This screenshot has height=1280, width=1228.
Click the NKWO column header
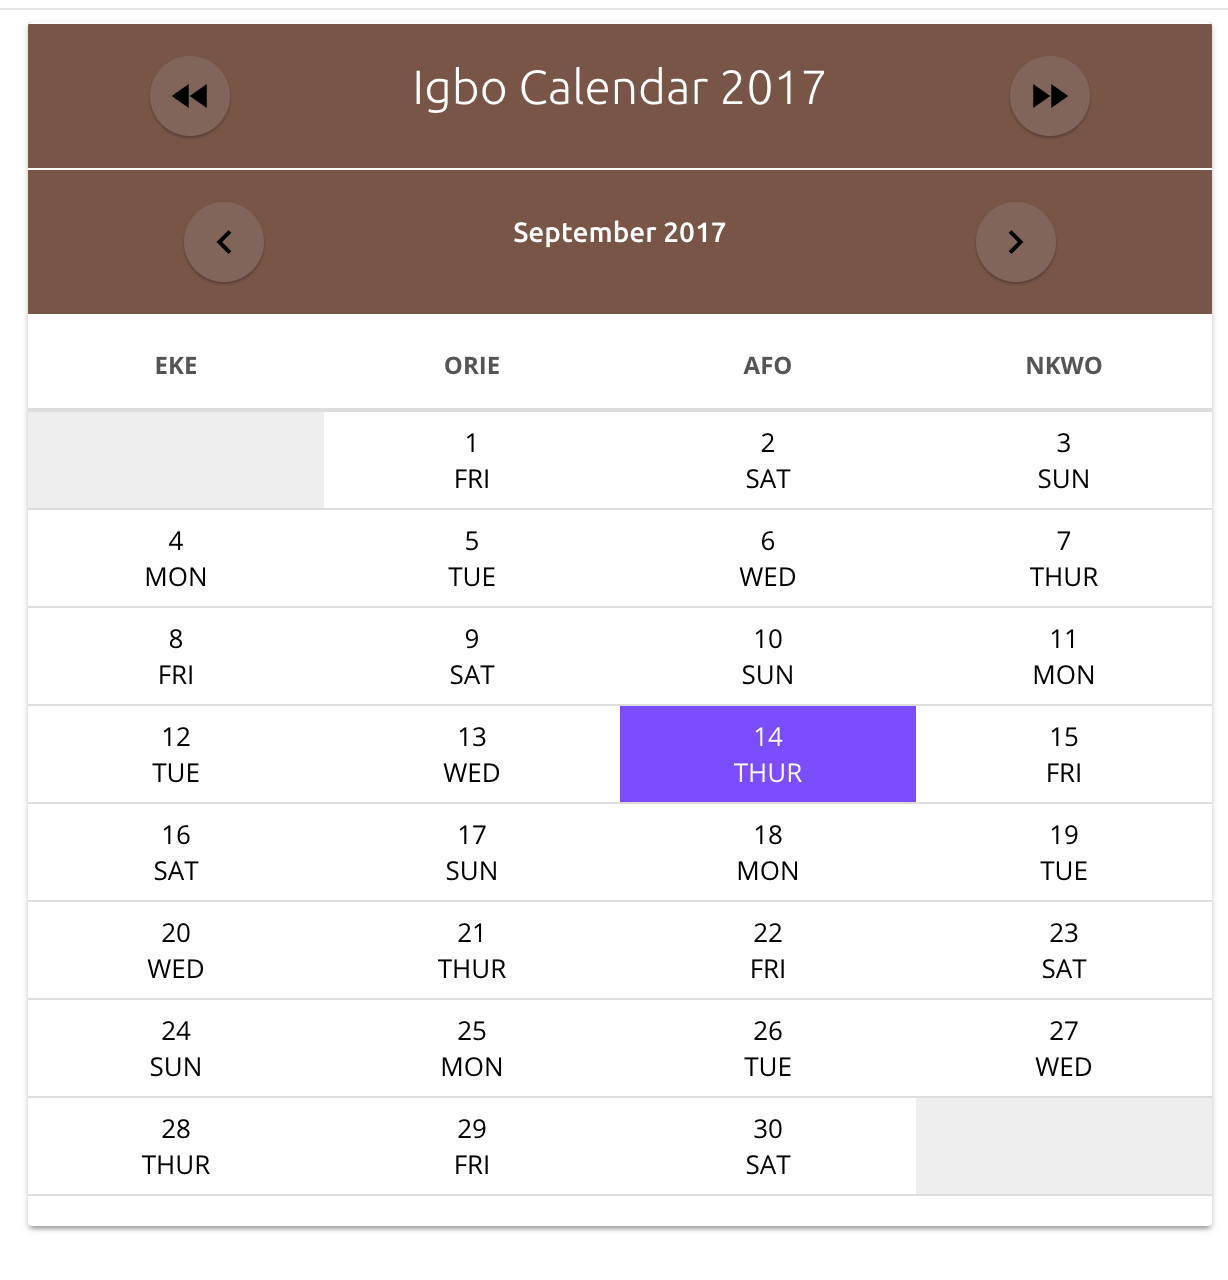pos(1064,366)
